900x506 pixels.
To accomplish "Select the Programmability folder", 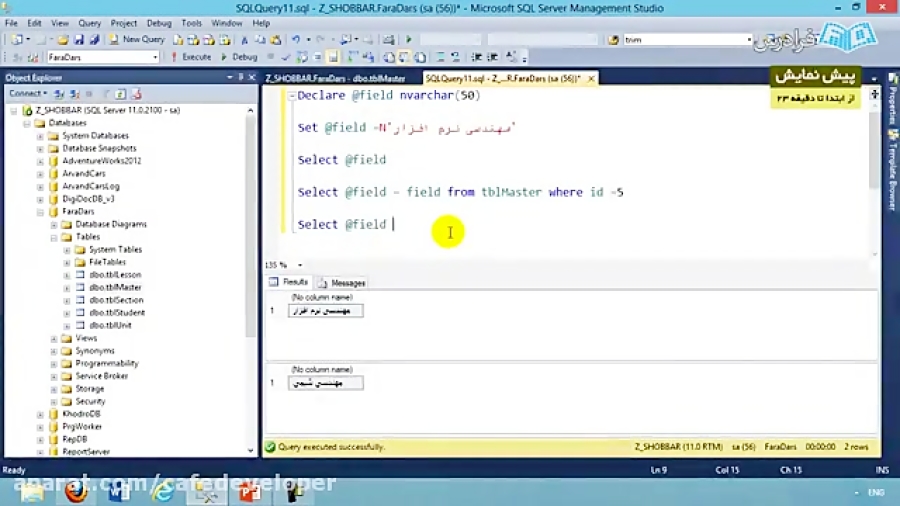I will pos(107,363).
